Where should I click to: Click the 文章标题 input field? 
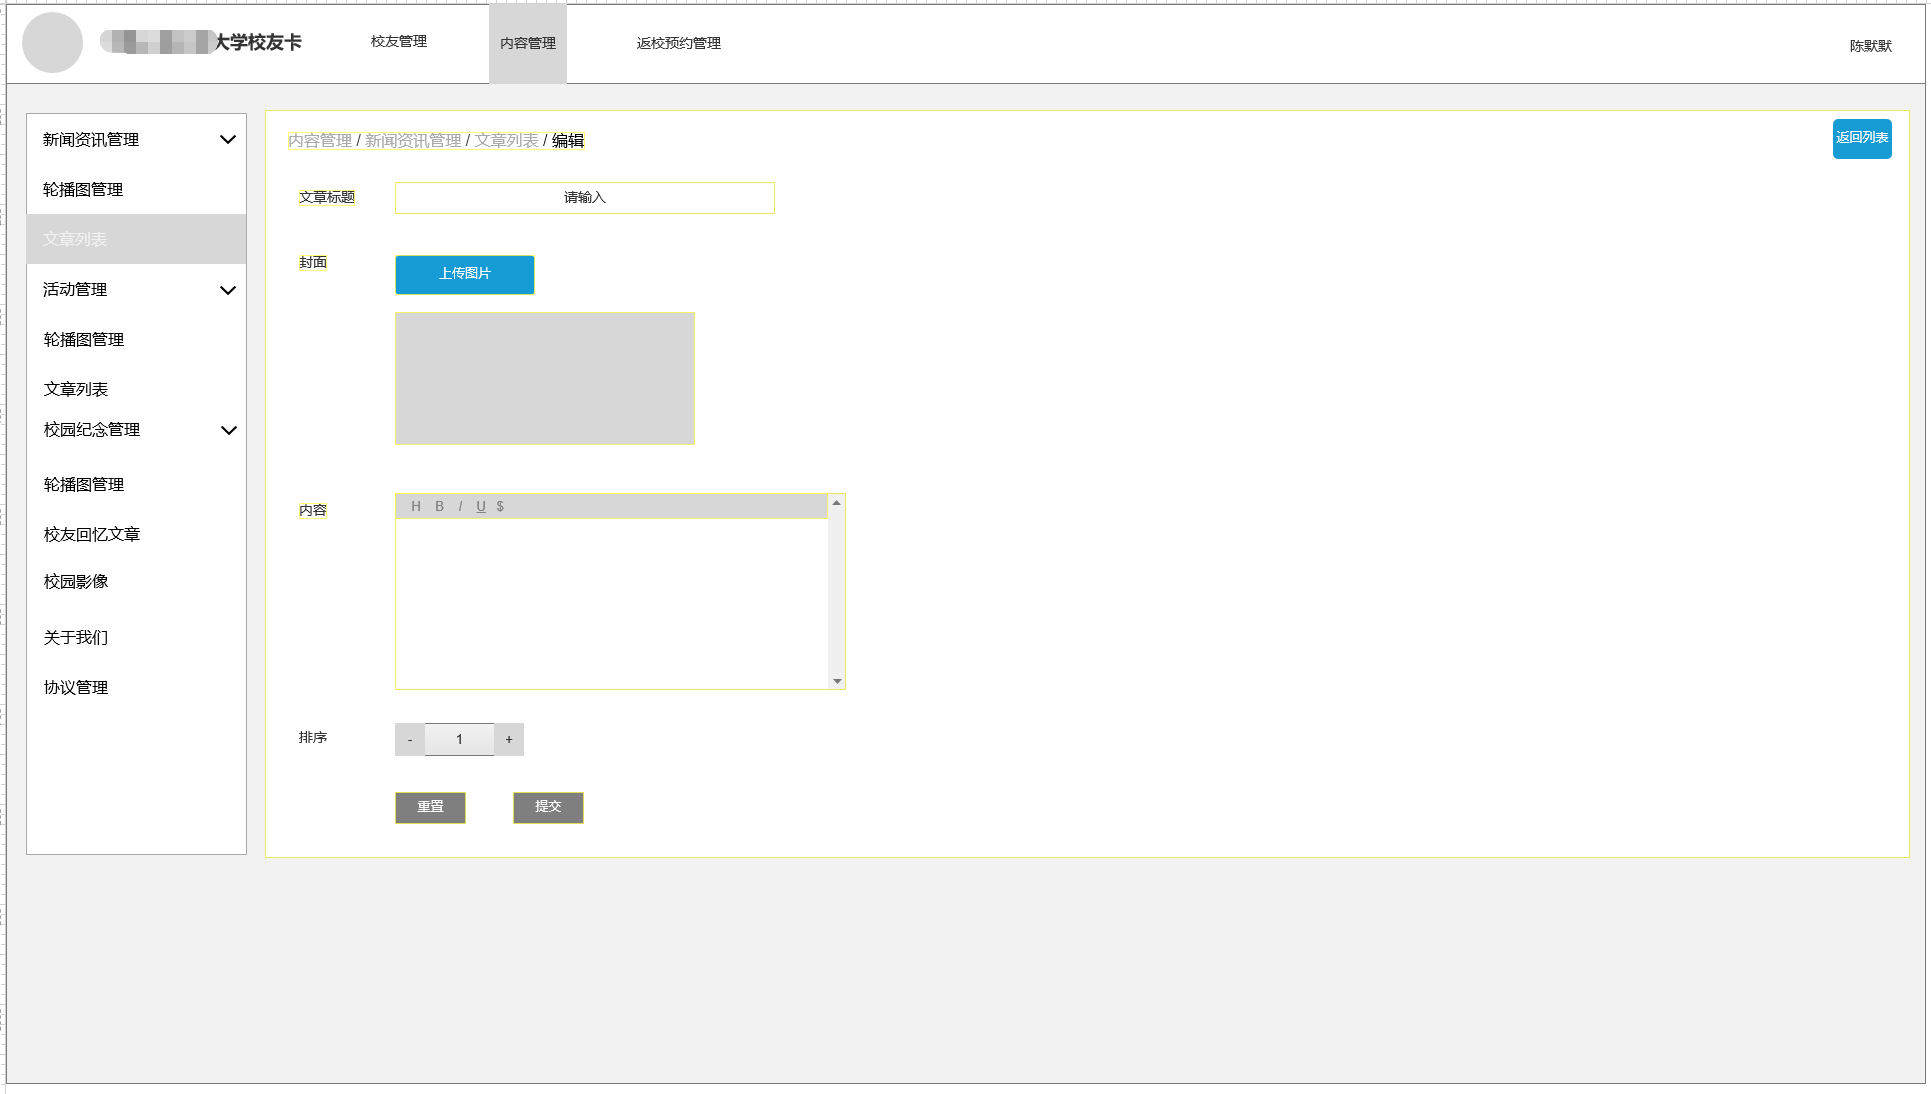(585, 198)
